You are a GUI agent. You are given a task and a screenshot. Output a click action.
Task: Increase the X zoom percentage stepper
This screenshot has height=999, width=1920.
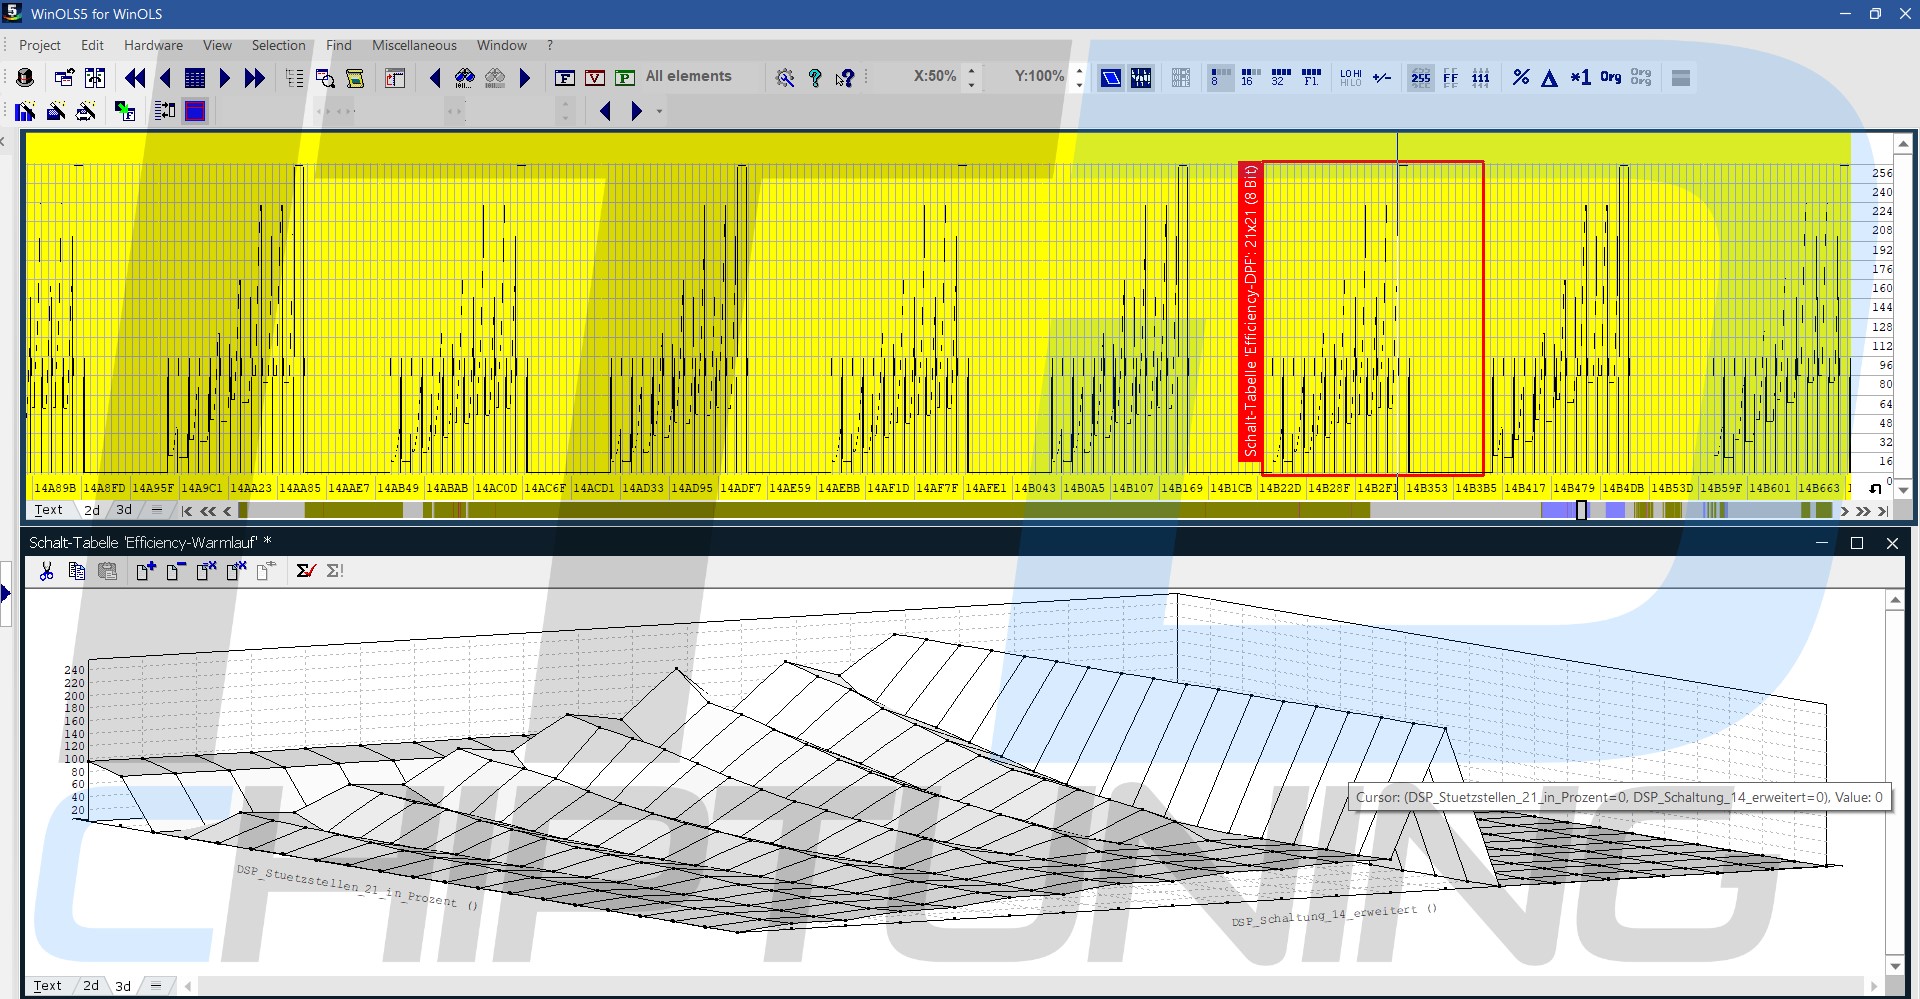pos(971,70)
